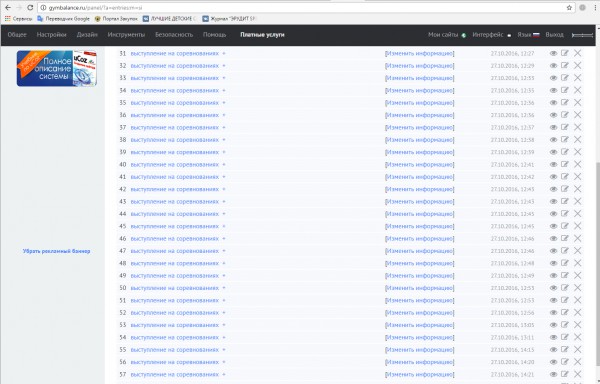Hide entry 51 via the eye icon
The height and width of the screenshot is (384, 600).
pos(553,300)
